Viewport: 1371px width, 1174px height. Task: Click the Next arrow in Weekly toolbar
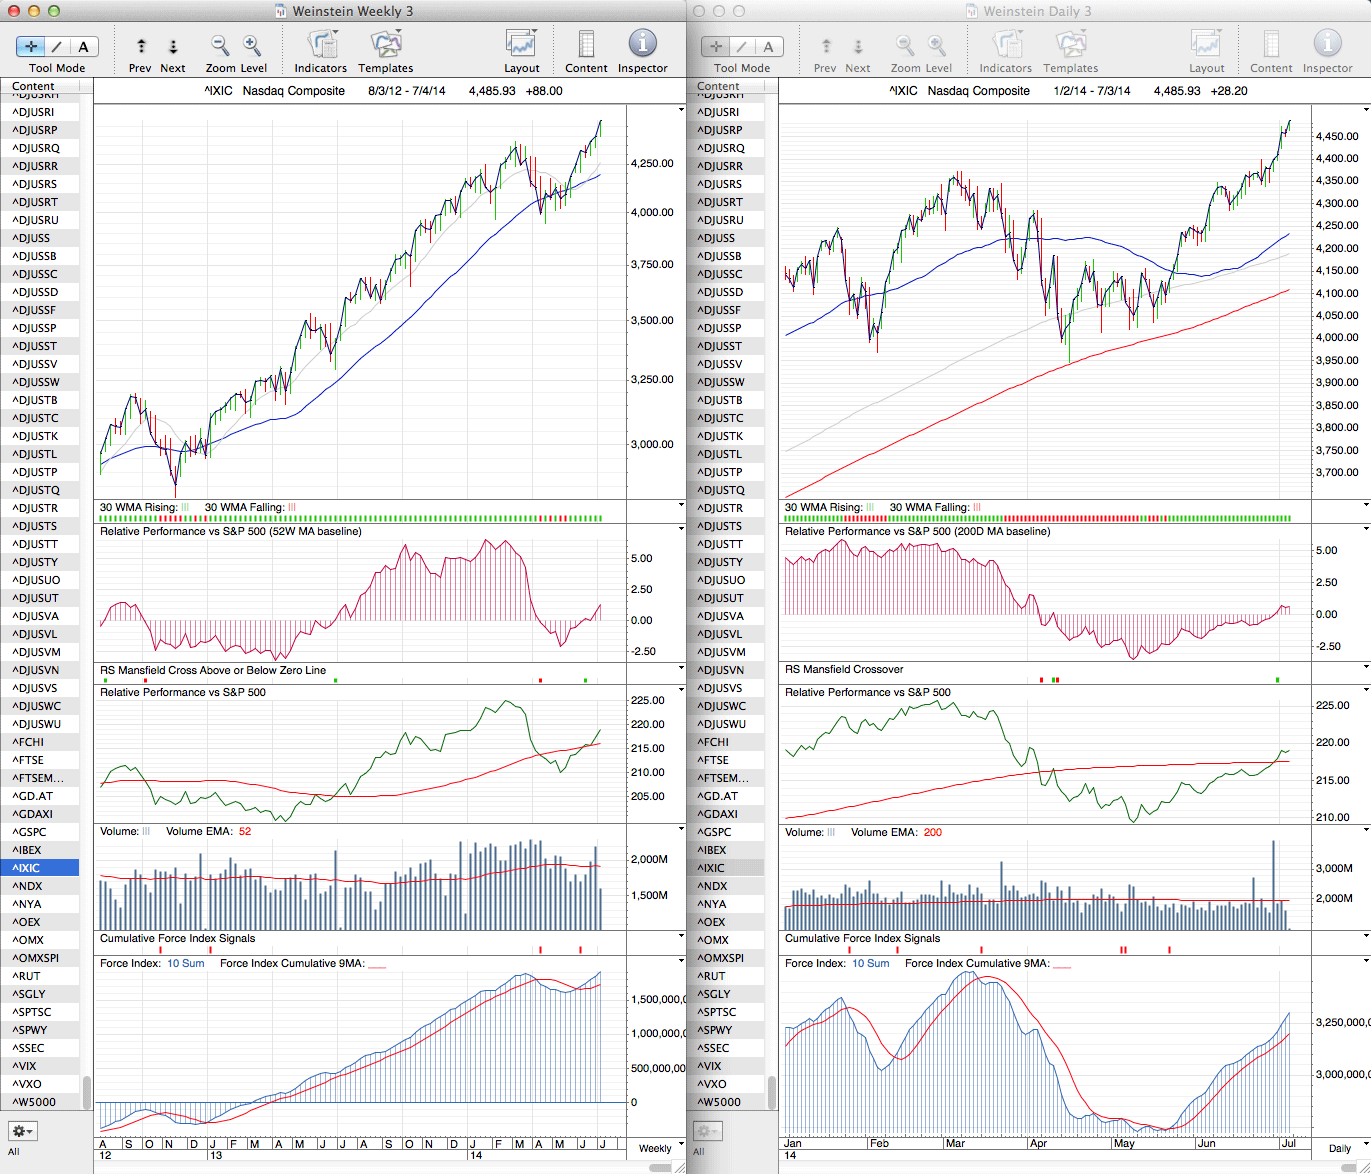pos(173,46)
